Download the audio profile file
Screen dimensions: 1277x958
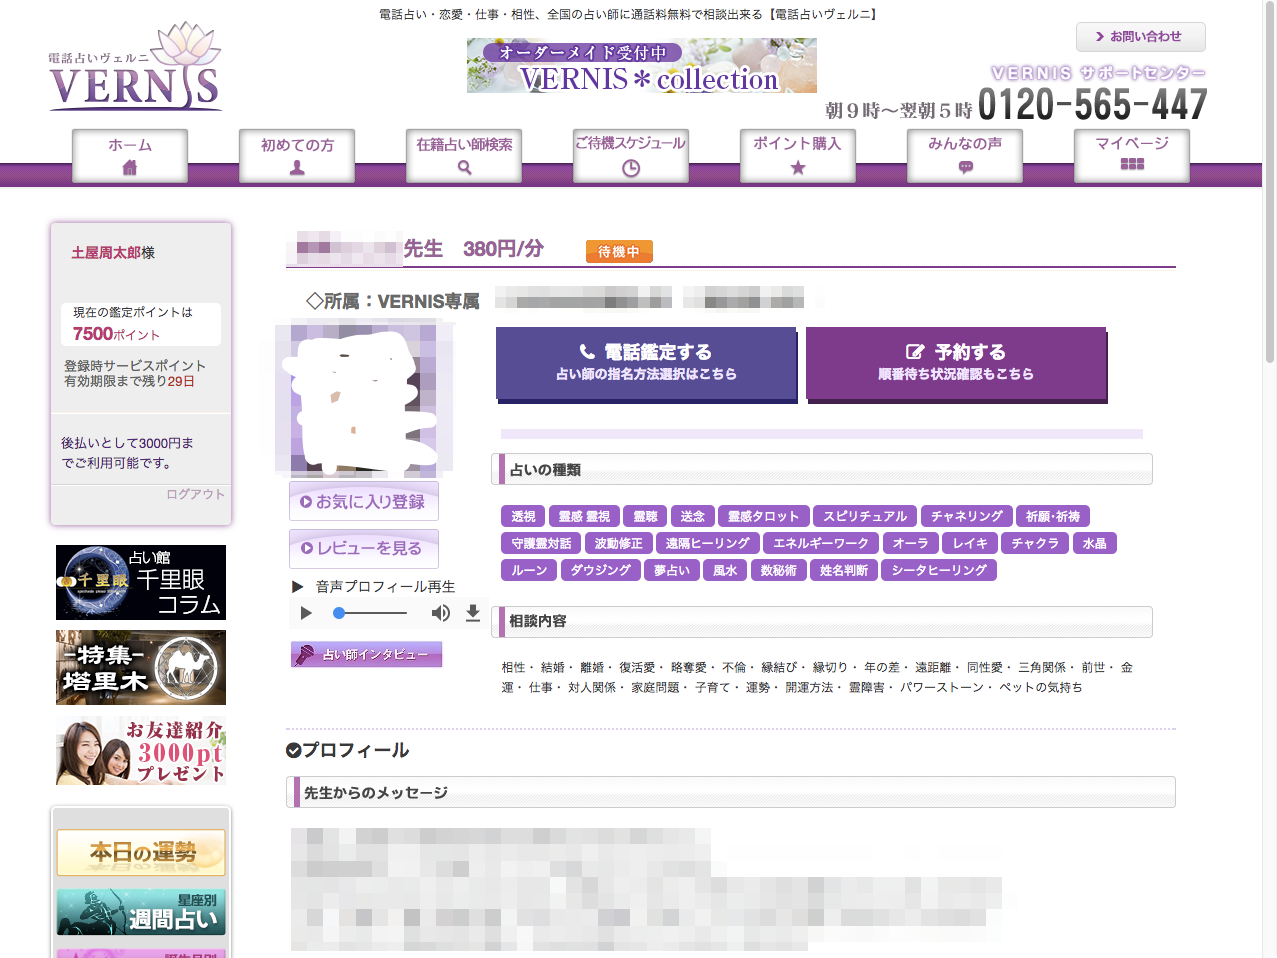[473, 613]
